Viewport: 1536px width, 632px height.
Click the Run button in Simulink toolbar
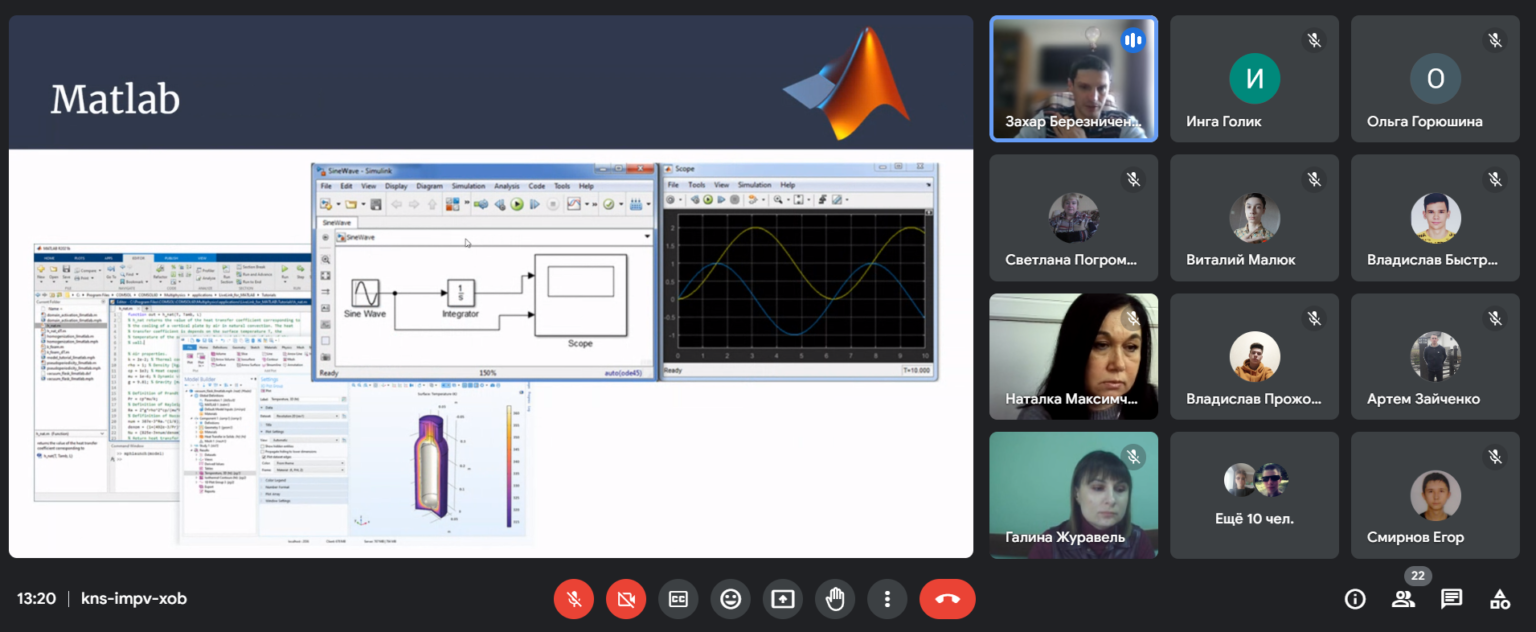517,204
